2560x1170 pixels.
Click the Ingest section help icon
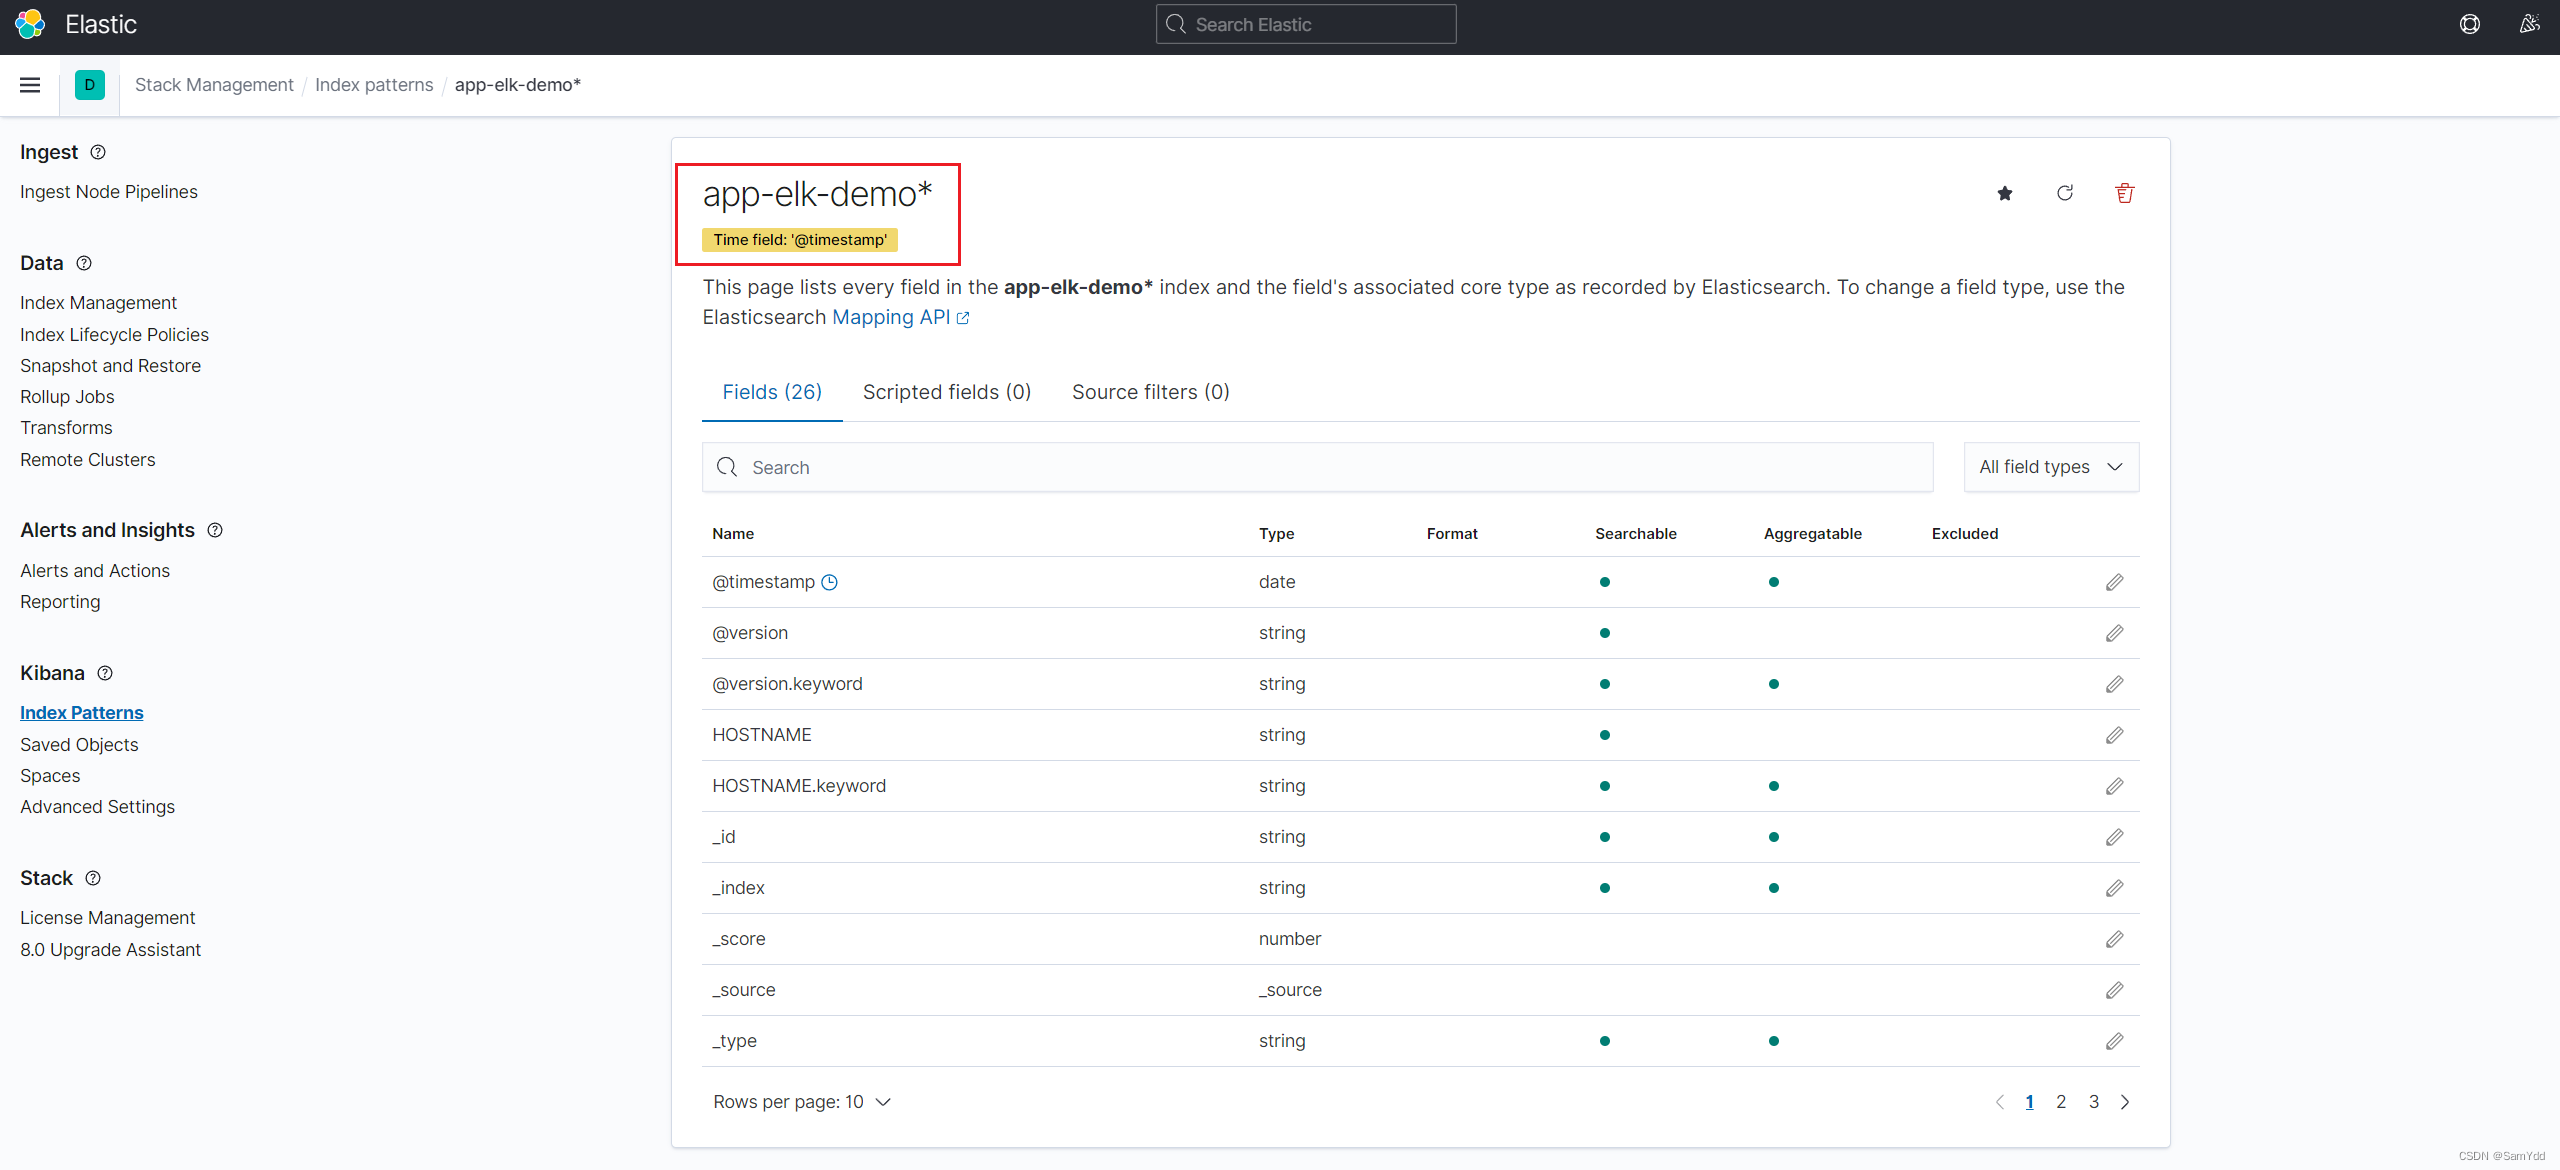98,152
